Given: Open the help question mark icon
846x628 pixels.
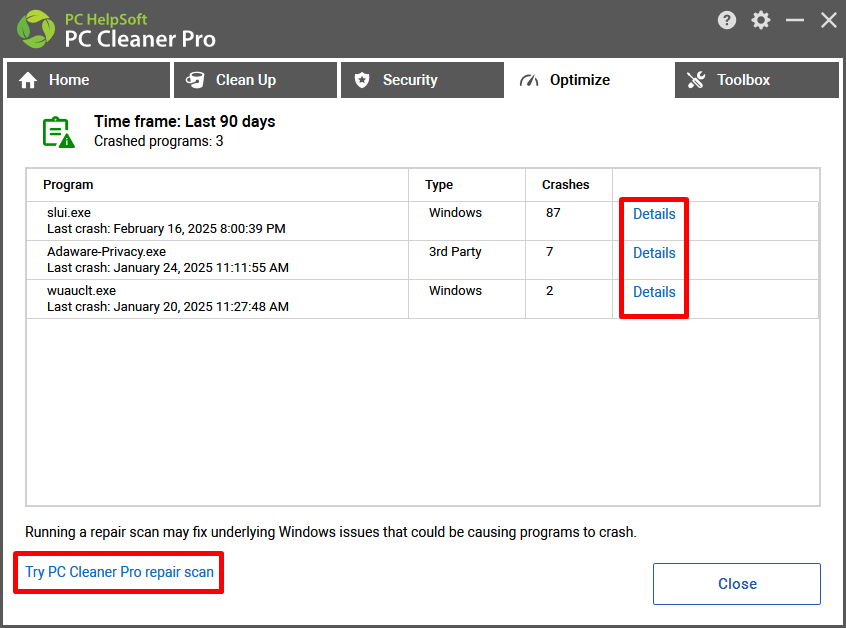Looking at the screenshot, I should point(727,21).
